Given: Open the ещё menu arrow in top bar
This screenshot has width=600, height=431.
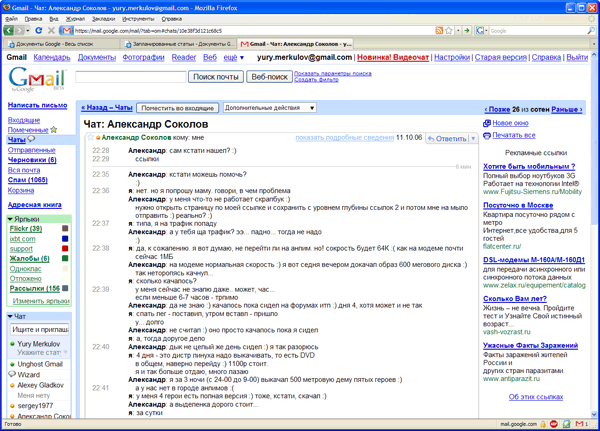Looking at the screenshot, I should (x=241, y=58).
